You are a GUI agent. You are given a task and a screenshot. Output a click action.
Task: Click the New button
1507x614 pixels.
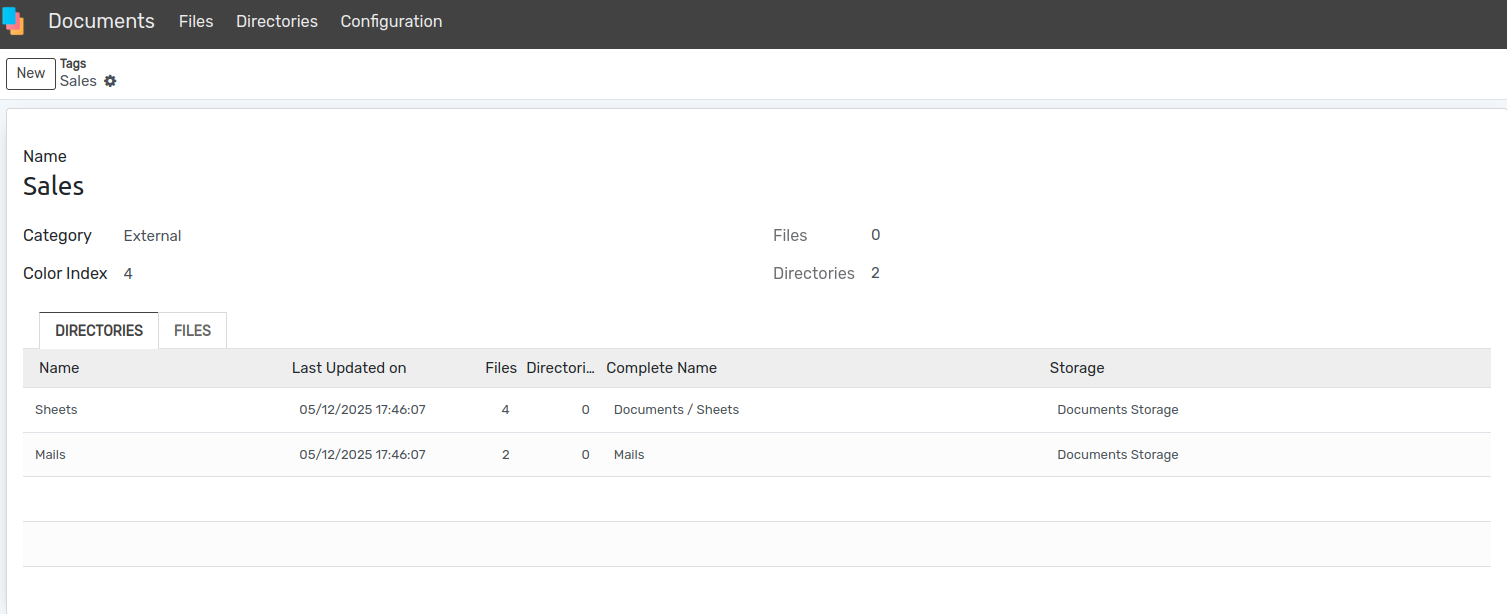[x=31, y=73]
